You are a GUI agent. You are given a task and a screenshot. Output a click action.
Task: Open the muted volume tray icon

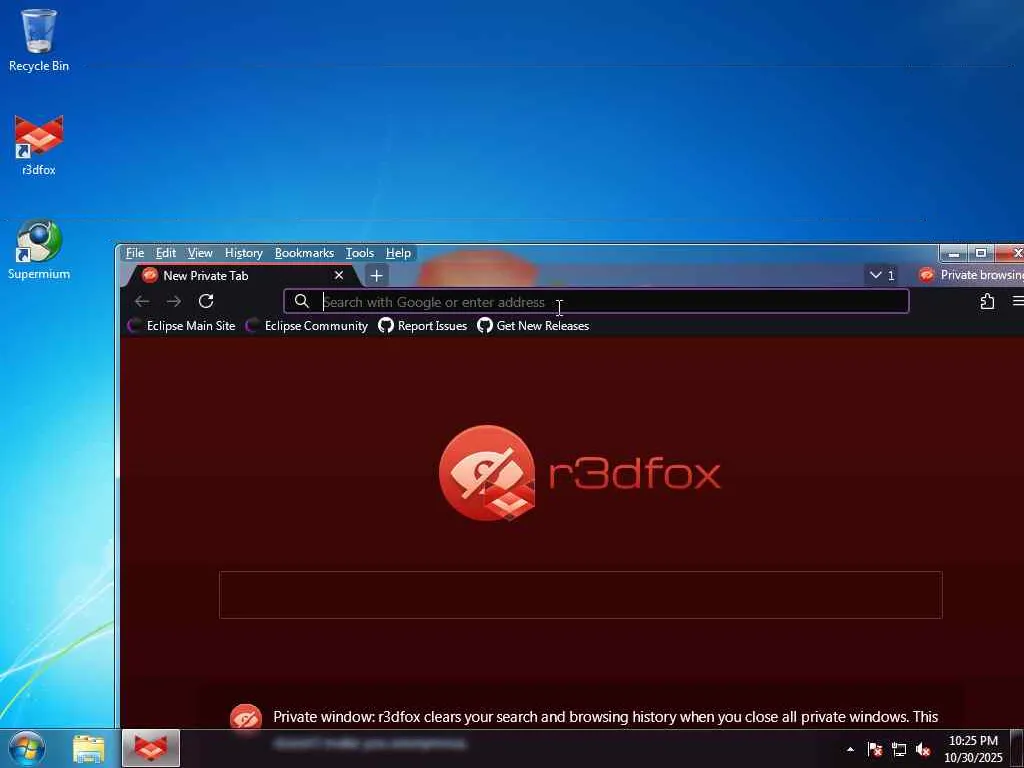tap(923, 749)
